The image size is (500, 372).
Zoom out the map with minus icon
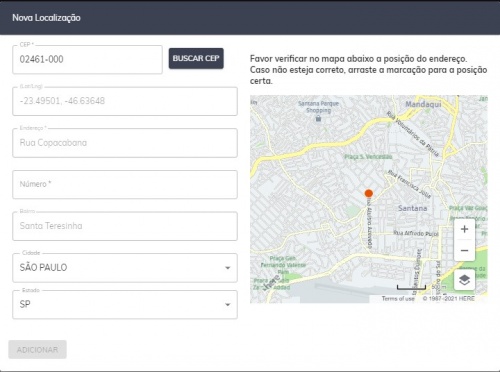pos(464,250)
